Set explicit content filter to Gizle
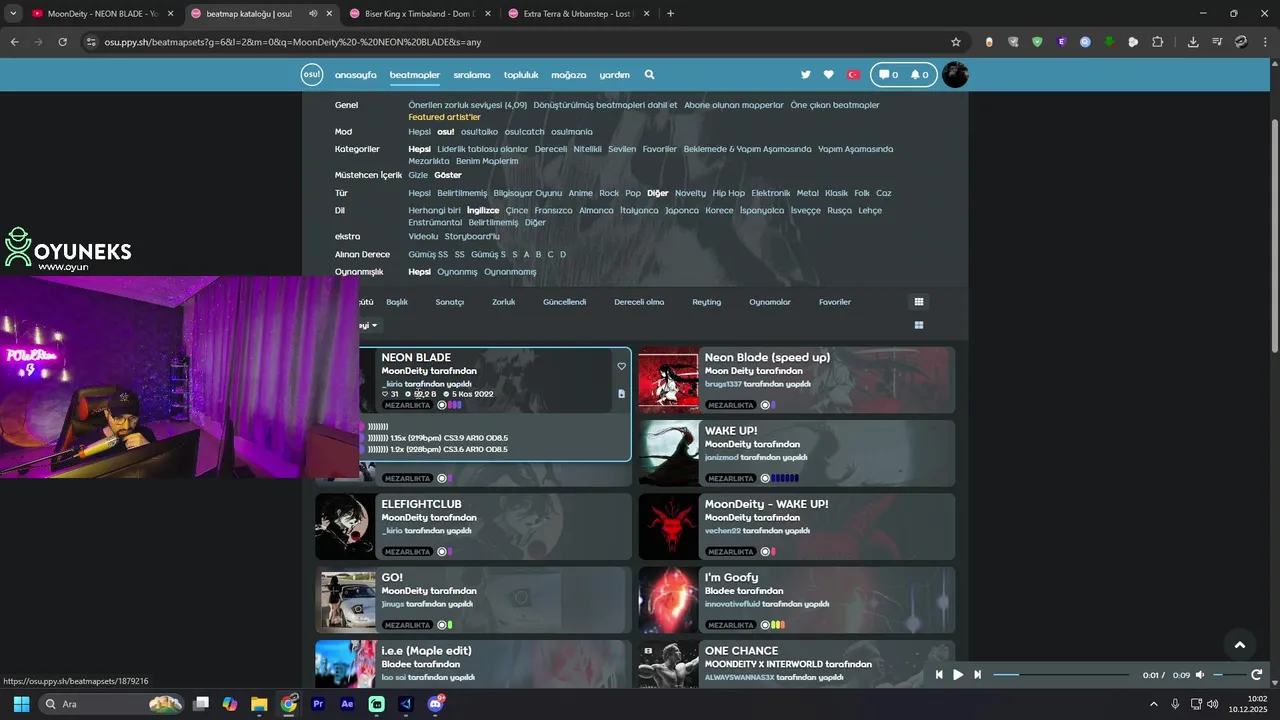The height and width of the screenshot is (720, 1280). 418,175
